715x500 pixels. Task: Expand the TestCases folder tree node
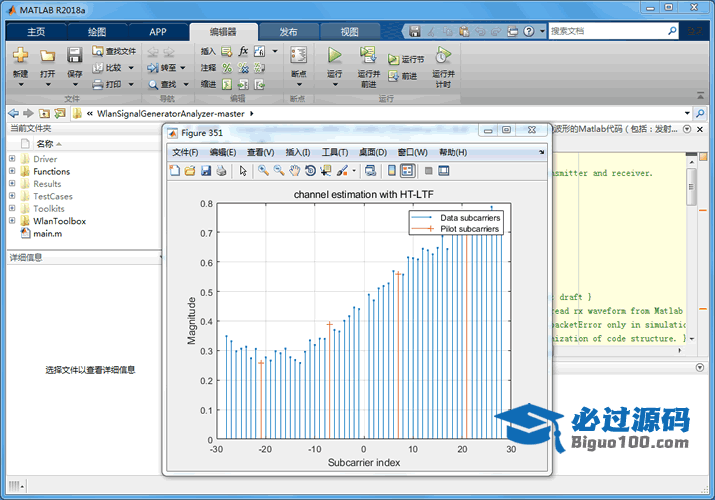[12, 196]
